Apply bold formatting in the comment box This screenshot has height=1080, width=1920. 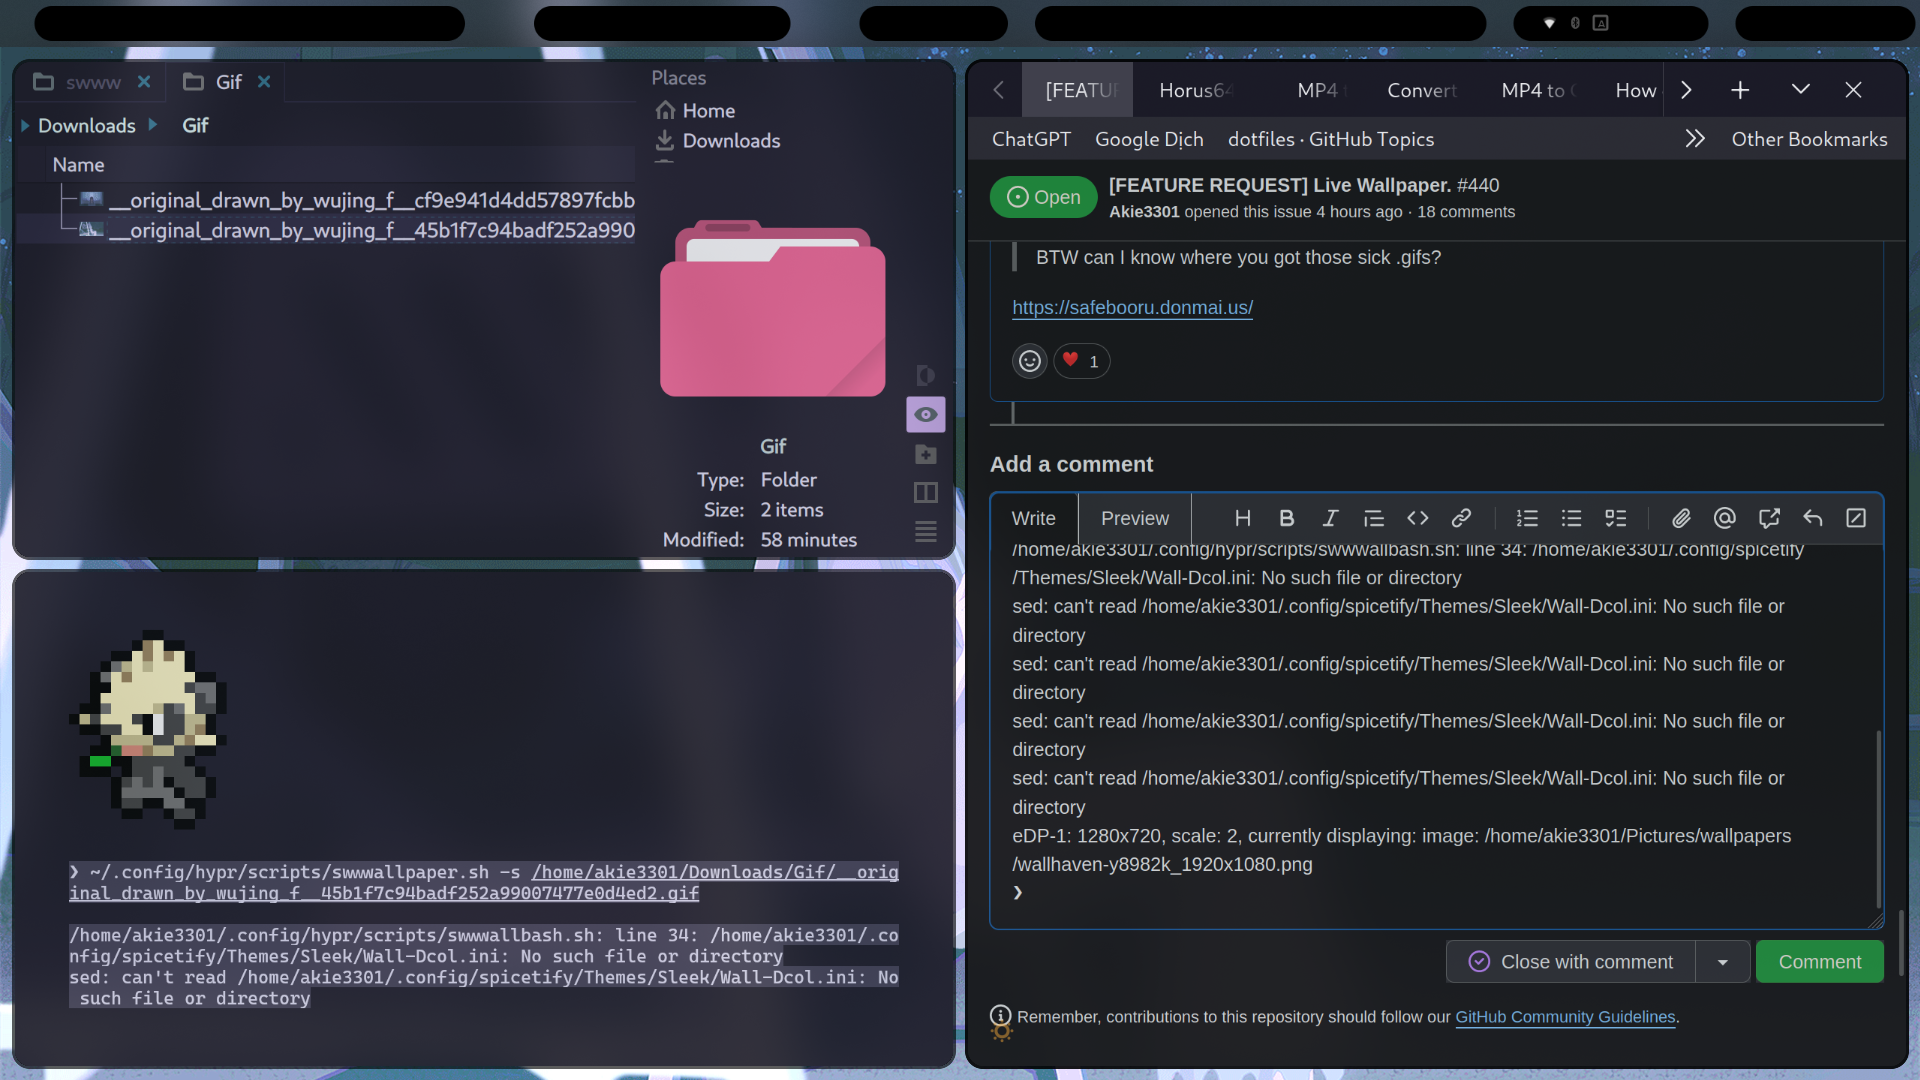coord(1286,518)
